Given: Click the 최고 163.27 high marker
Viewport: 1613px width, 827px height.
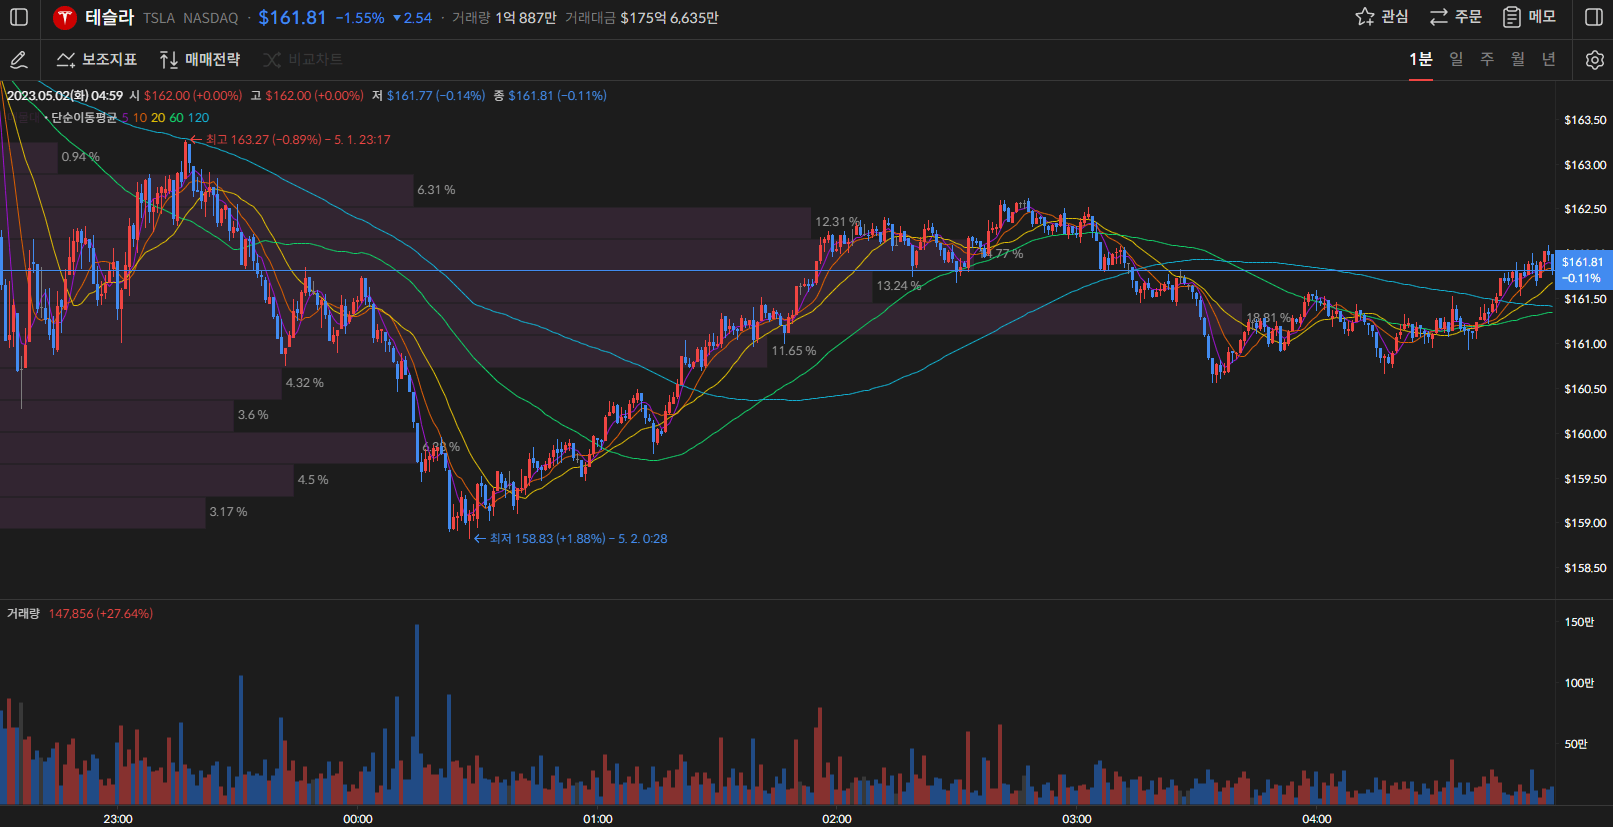Looking at the screenshot, I should click(290, 140).
